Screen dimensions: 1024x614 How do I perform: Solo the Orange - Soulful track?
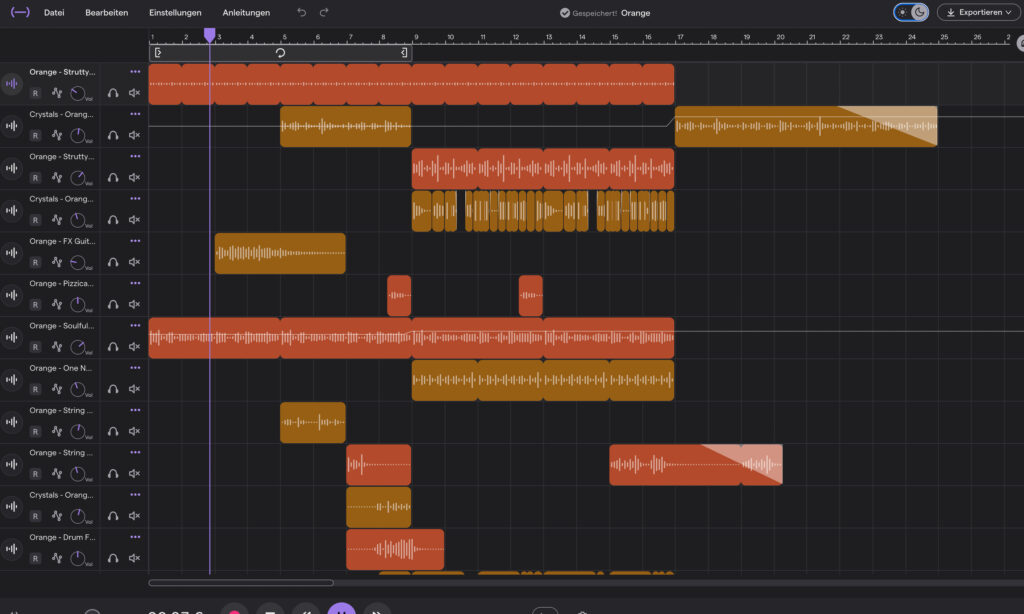113,346
